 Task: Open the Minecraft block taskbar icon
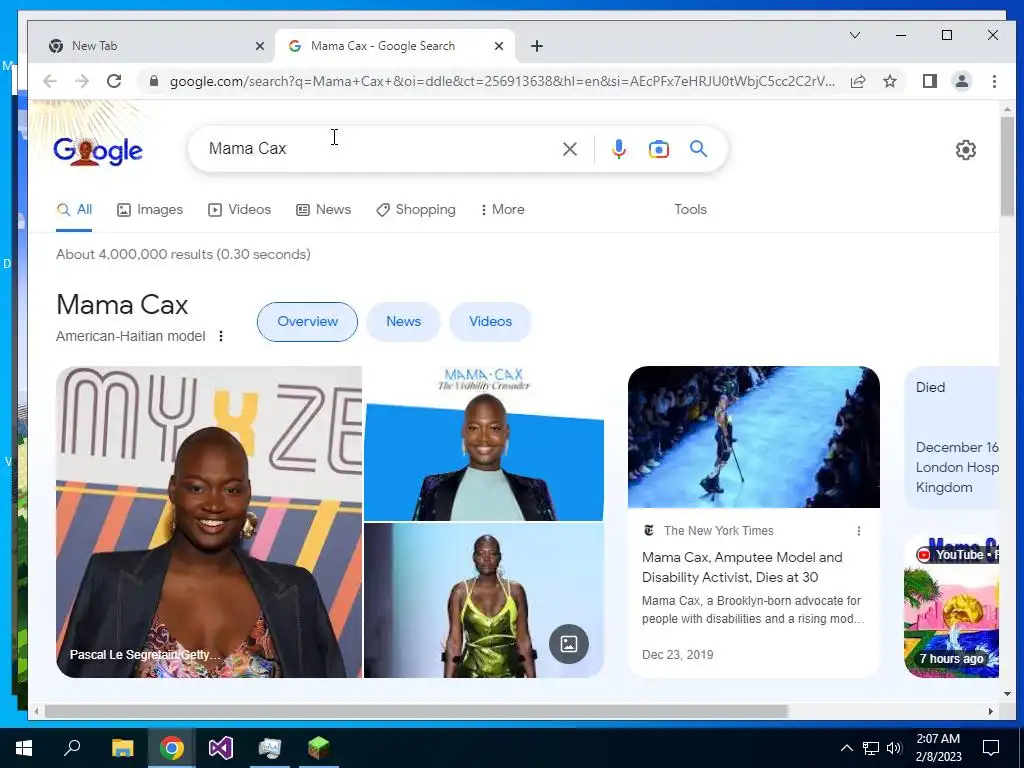pyautogui.click(x=319, y=748)
